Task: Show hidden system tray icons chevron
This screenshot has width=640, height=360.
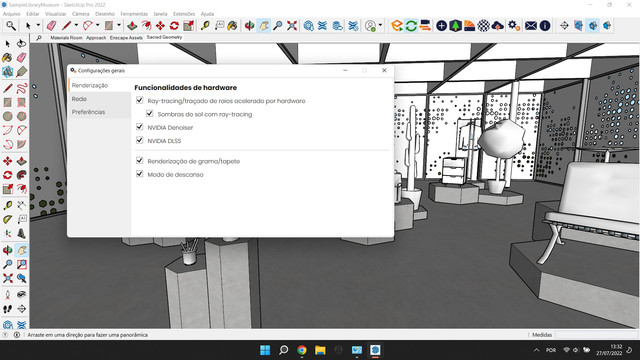Action: [536, 350]
